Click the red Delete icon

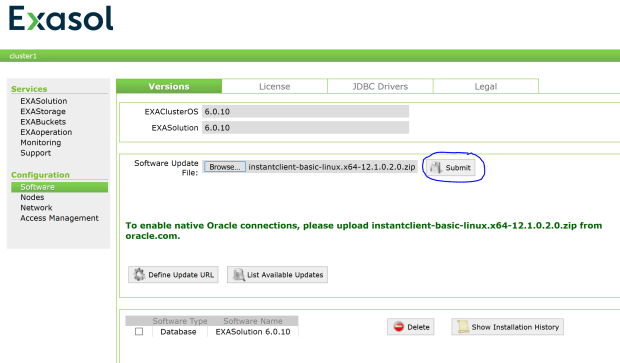click(x=399, y=327)
